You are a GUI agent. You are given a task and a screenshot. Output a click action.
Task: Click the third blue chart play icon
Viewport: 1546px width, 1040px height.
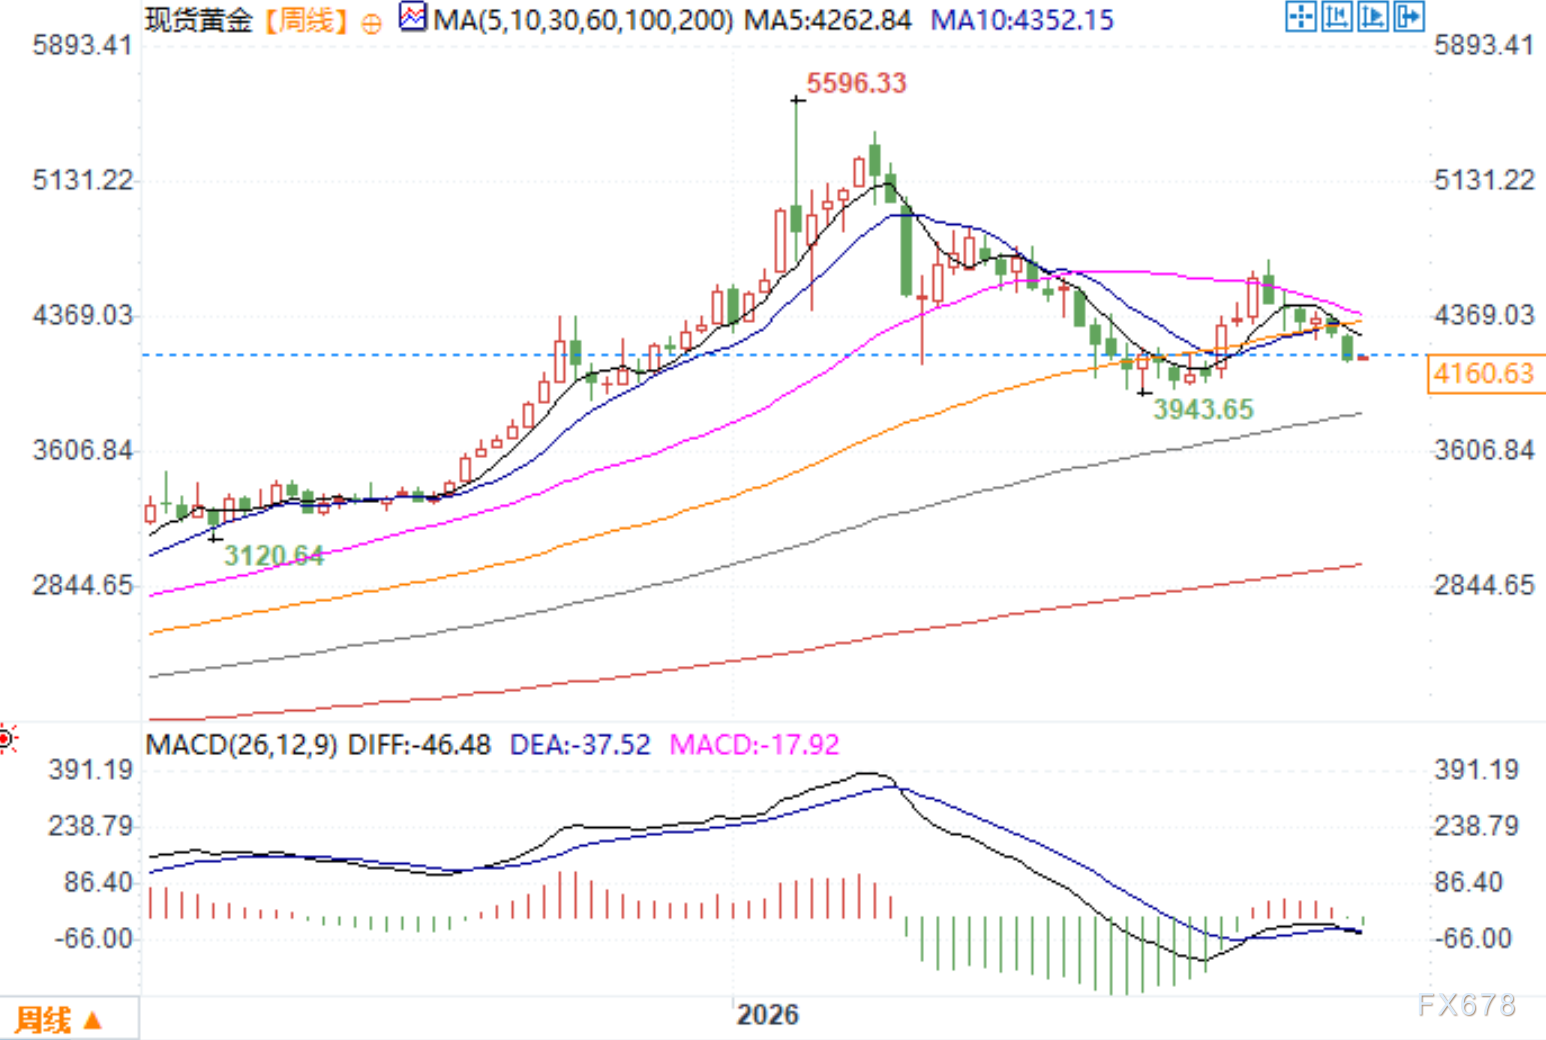point(1373,16)
